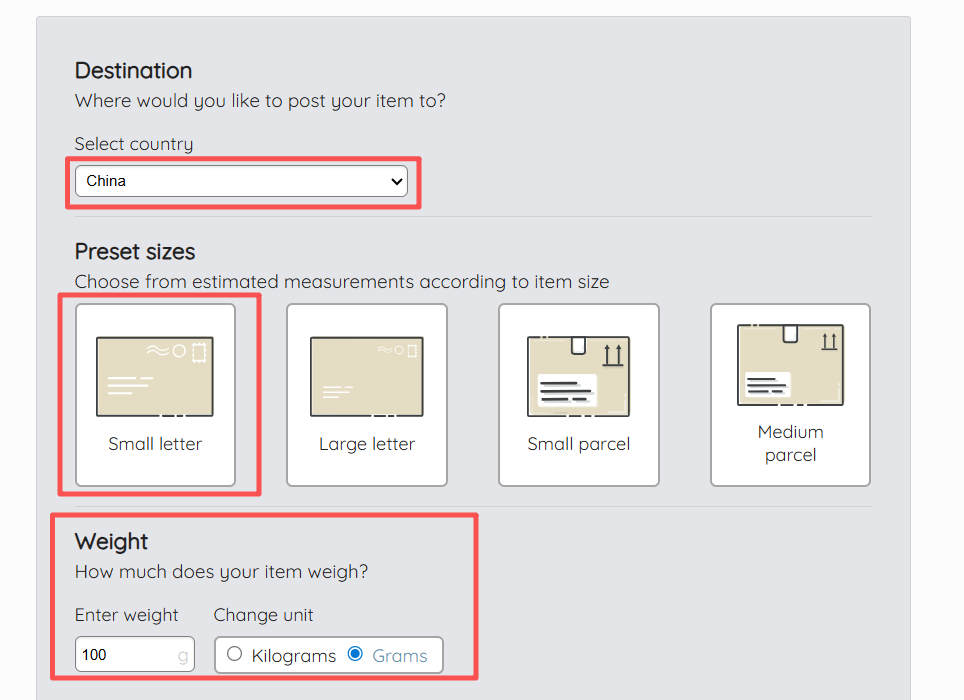This screenshot has height=700, width=964.
Task: Click the "Grams" unit label text
Action: click(x=399, y=656)
